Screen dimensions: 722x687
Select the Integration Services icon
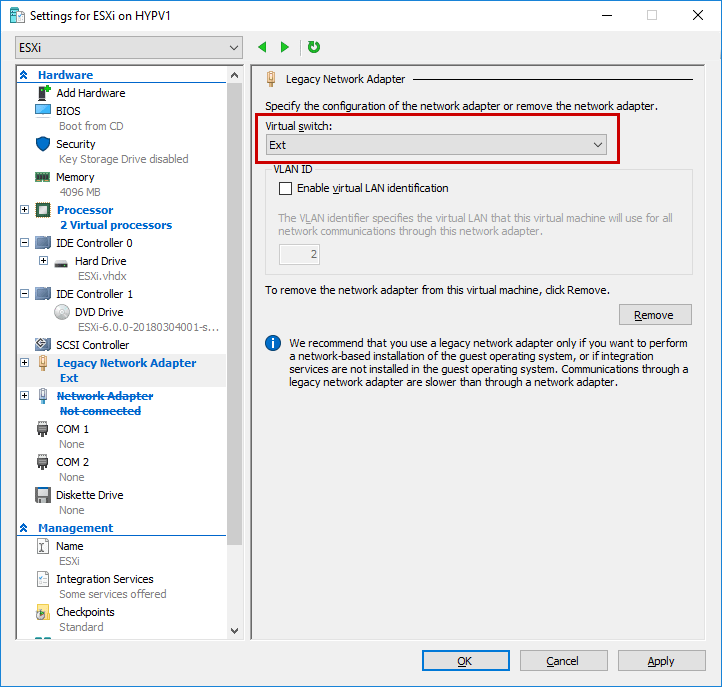tap(43, 579)
